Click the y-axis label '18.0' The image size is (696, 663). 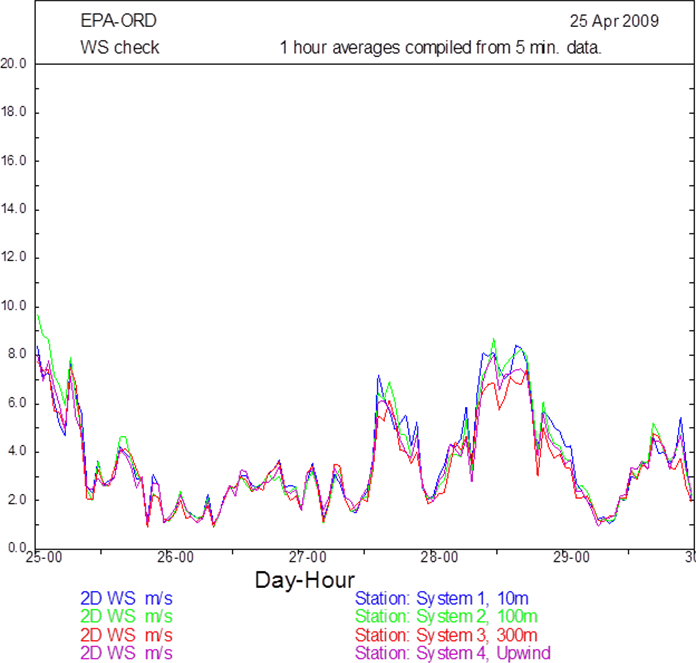coord(13,112)
